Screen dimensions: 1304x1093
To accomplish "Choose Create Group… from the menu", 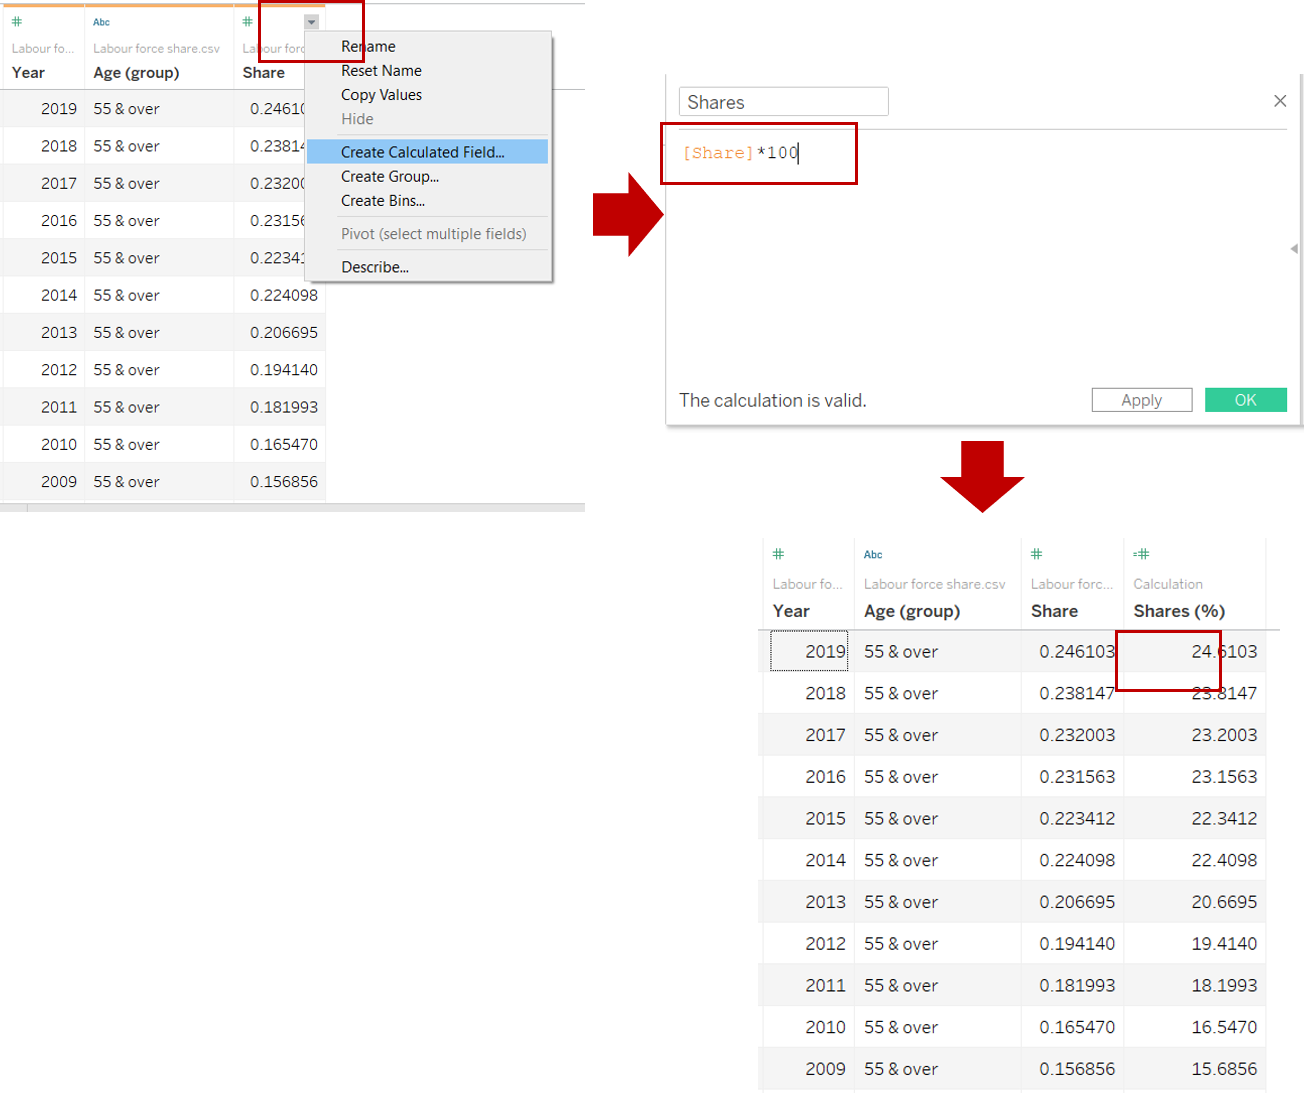I will pyautogui.click(x=389, y=176).
